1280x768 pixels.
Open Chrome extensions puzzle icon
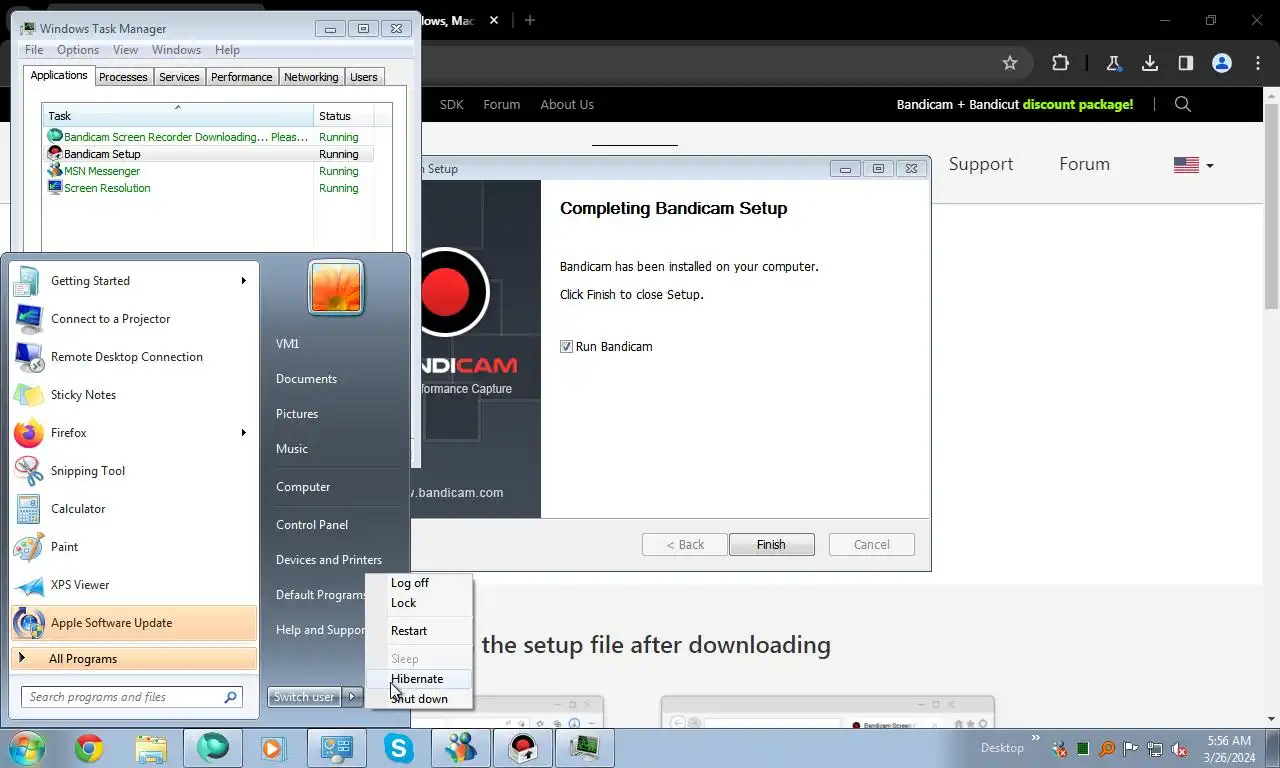coord(1061,63)
